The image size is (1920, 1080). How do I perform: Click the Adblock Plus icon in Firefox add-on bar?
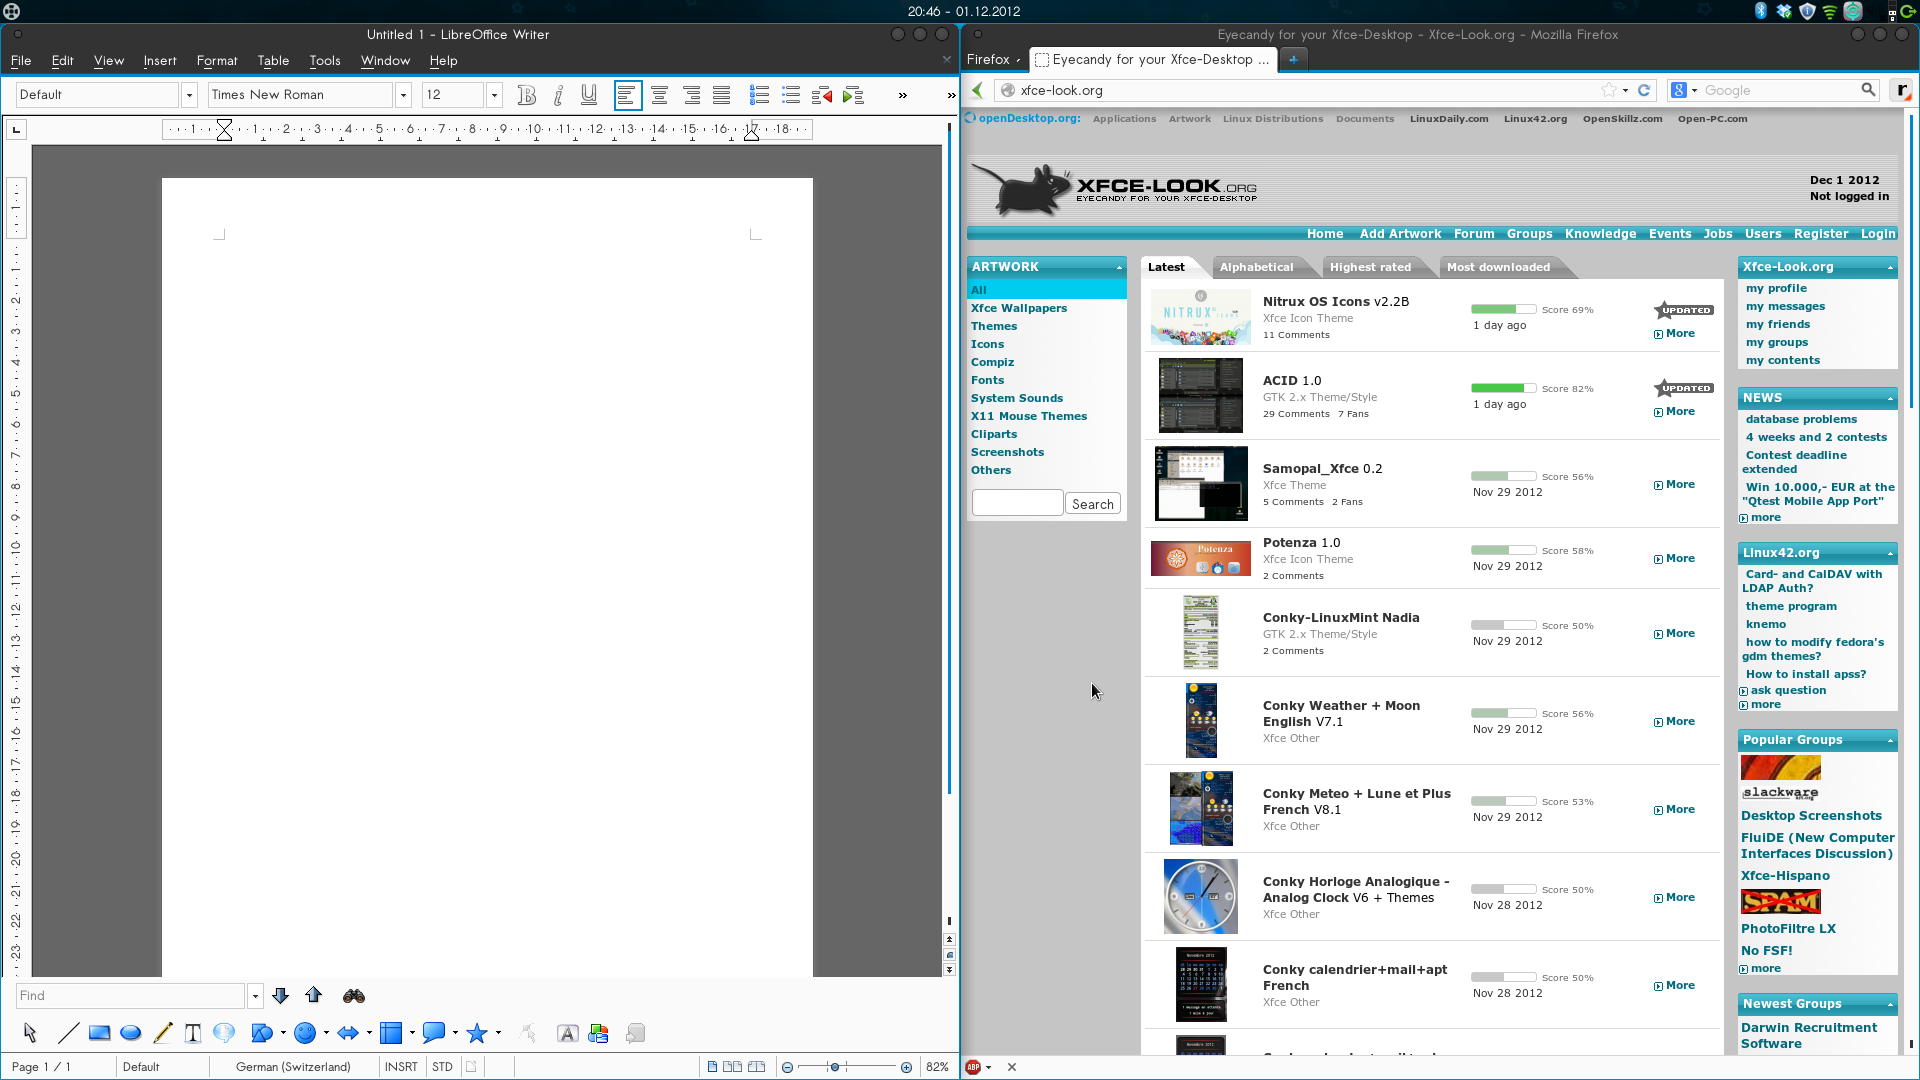pos(973,1067)
